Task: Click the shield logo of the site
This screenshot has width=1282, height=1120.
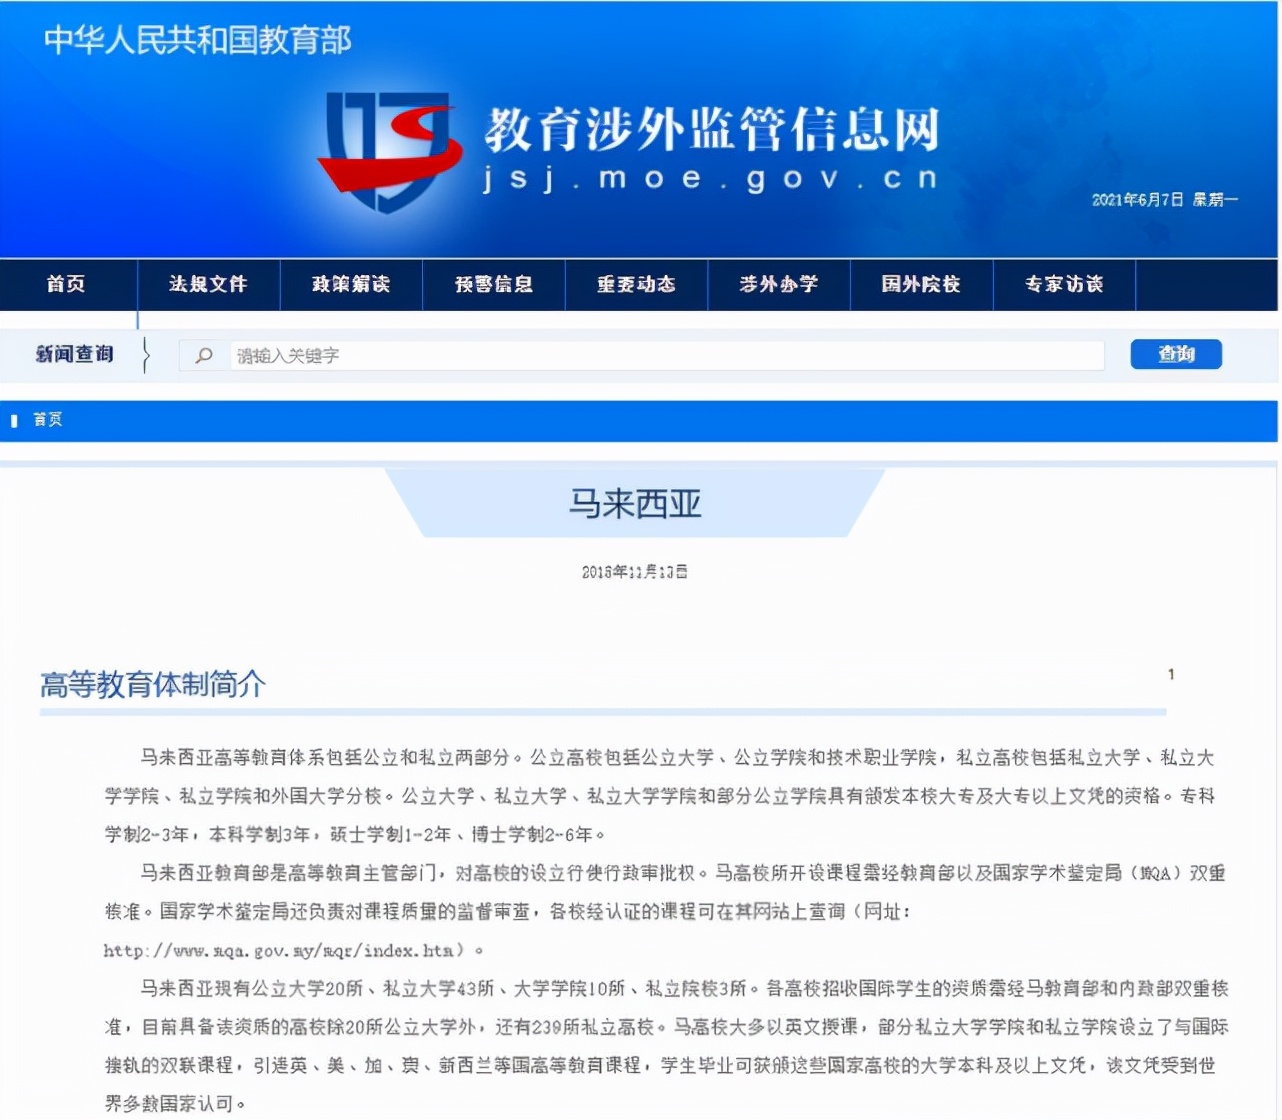Action: [x=390, y=151]
